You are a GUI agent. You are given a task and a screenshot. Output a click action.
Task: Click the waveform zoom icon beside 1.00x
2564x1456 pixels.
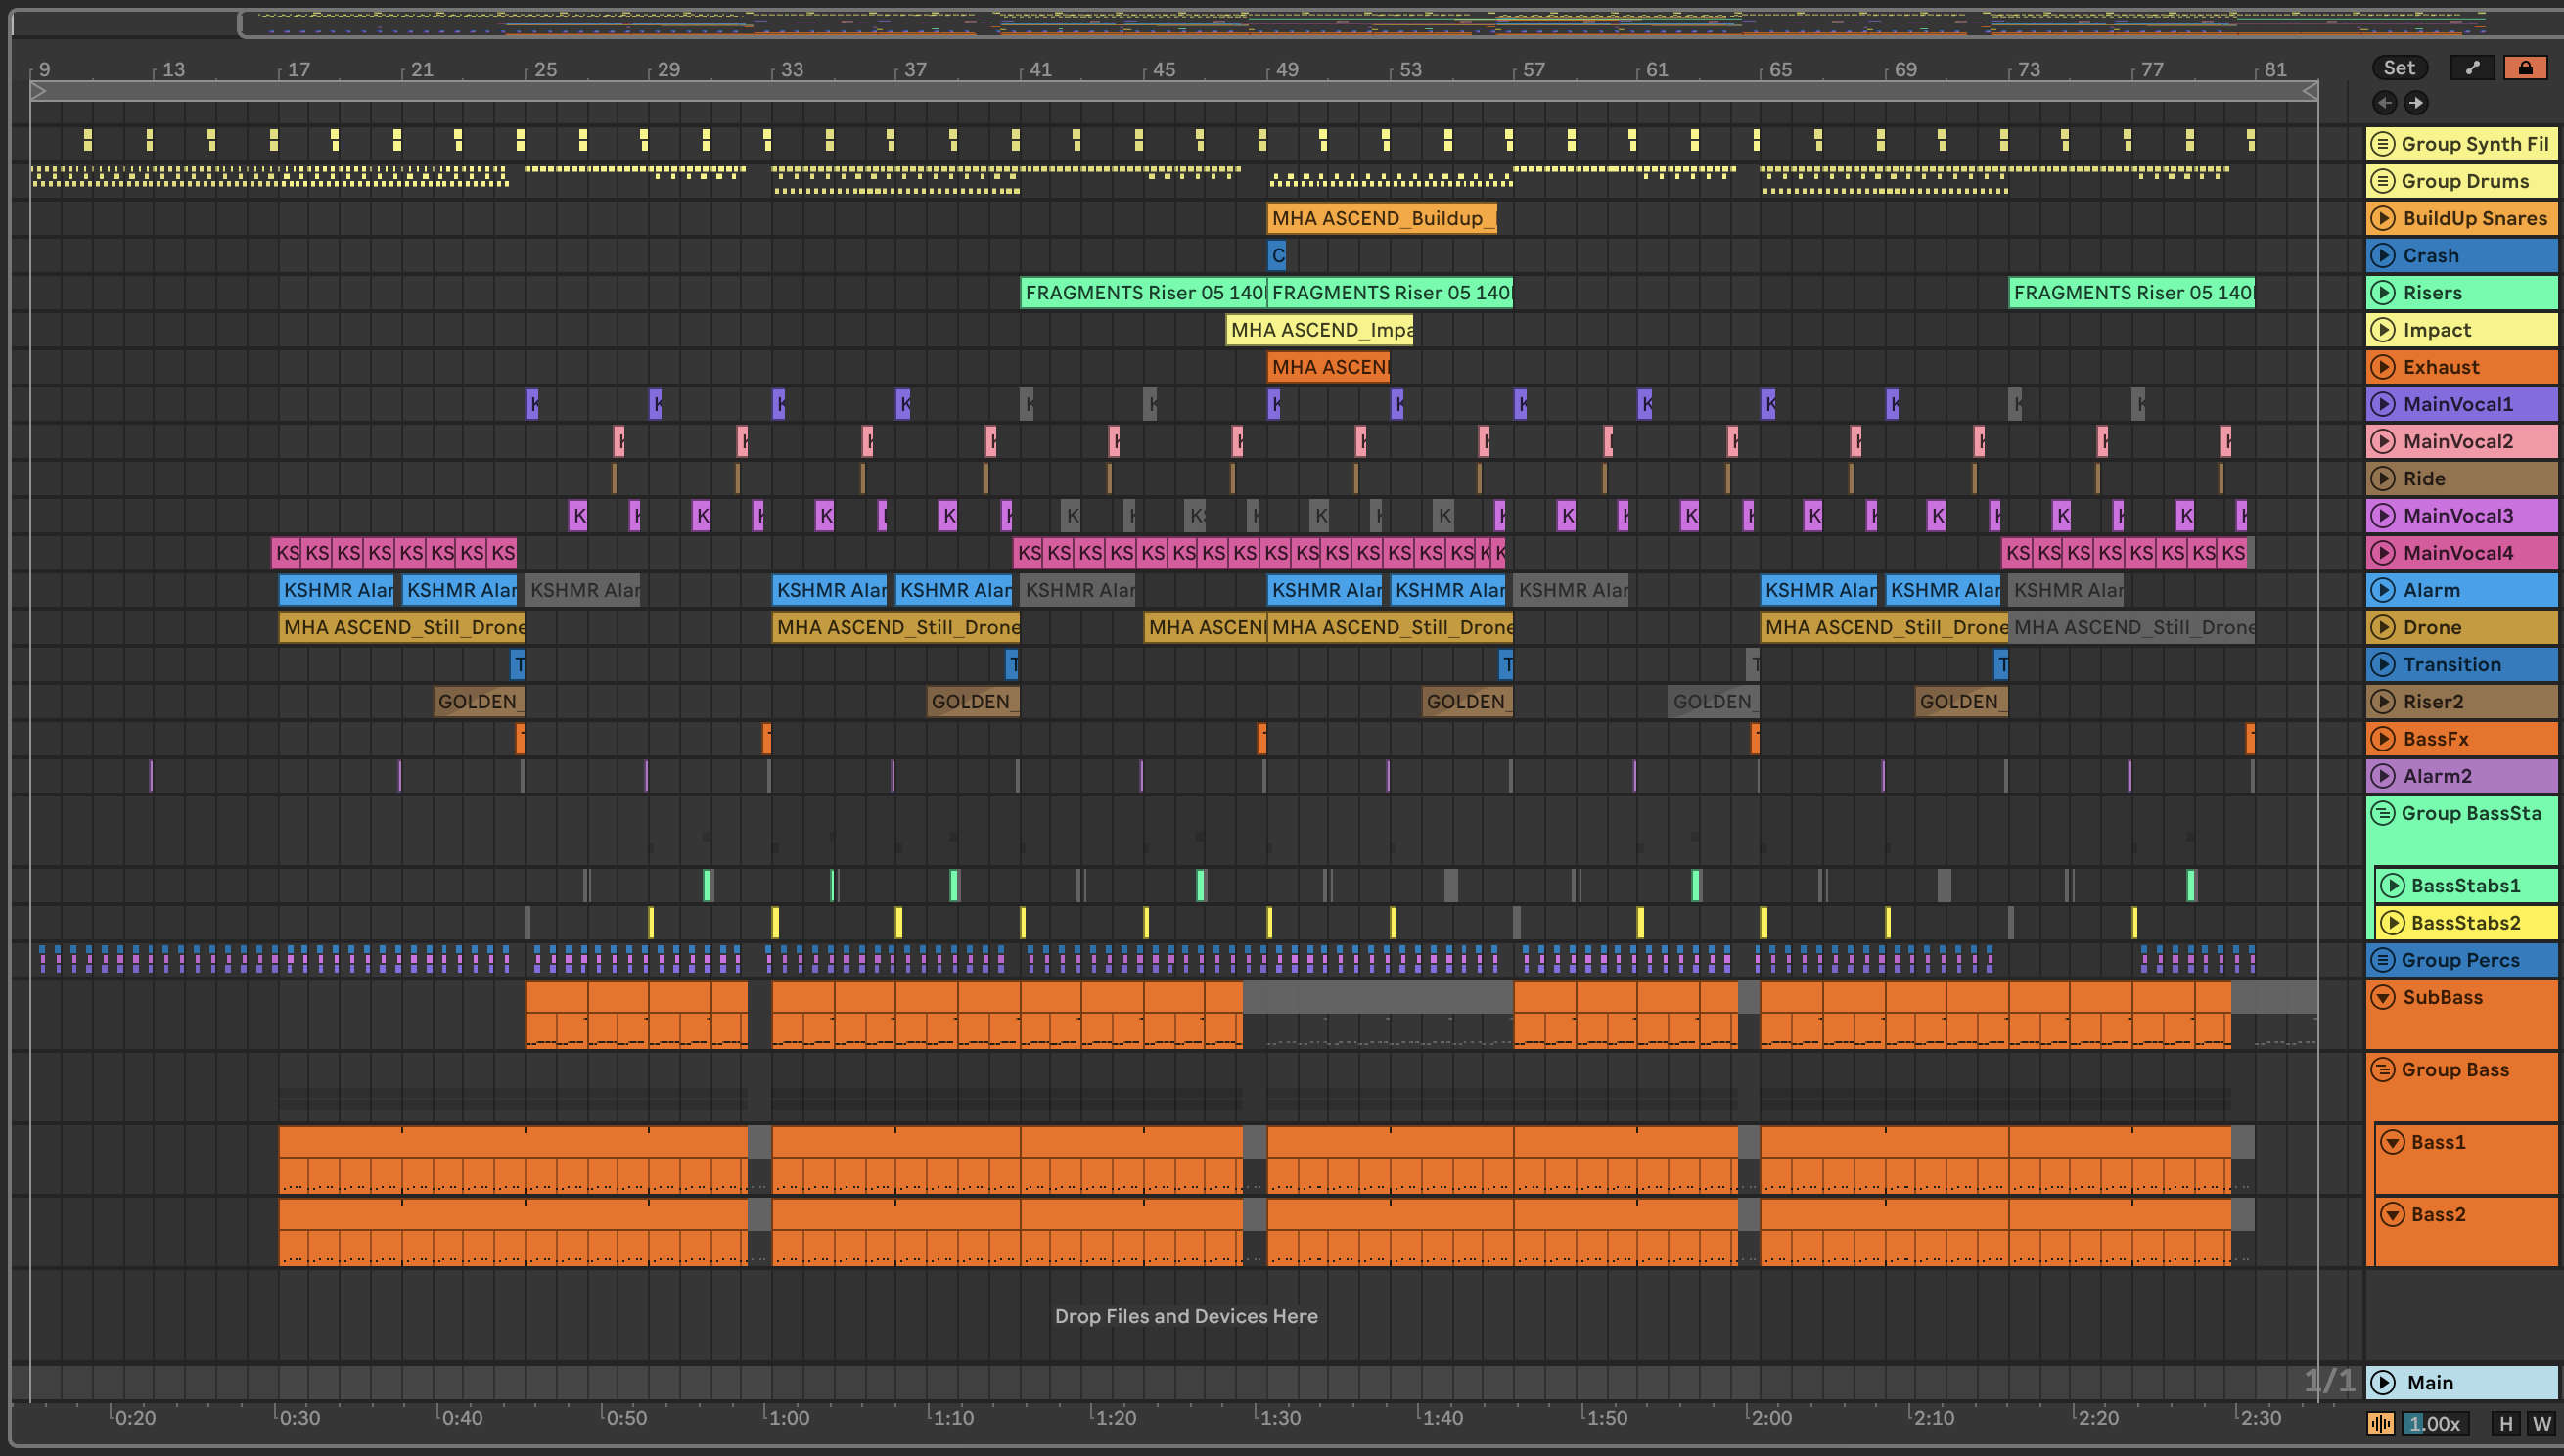pyautogui.click(x=2381, y=1423)
